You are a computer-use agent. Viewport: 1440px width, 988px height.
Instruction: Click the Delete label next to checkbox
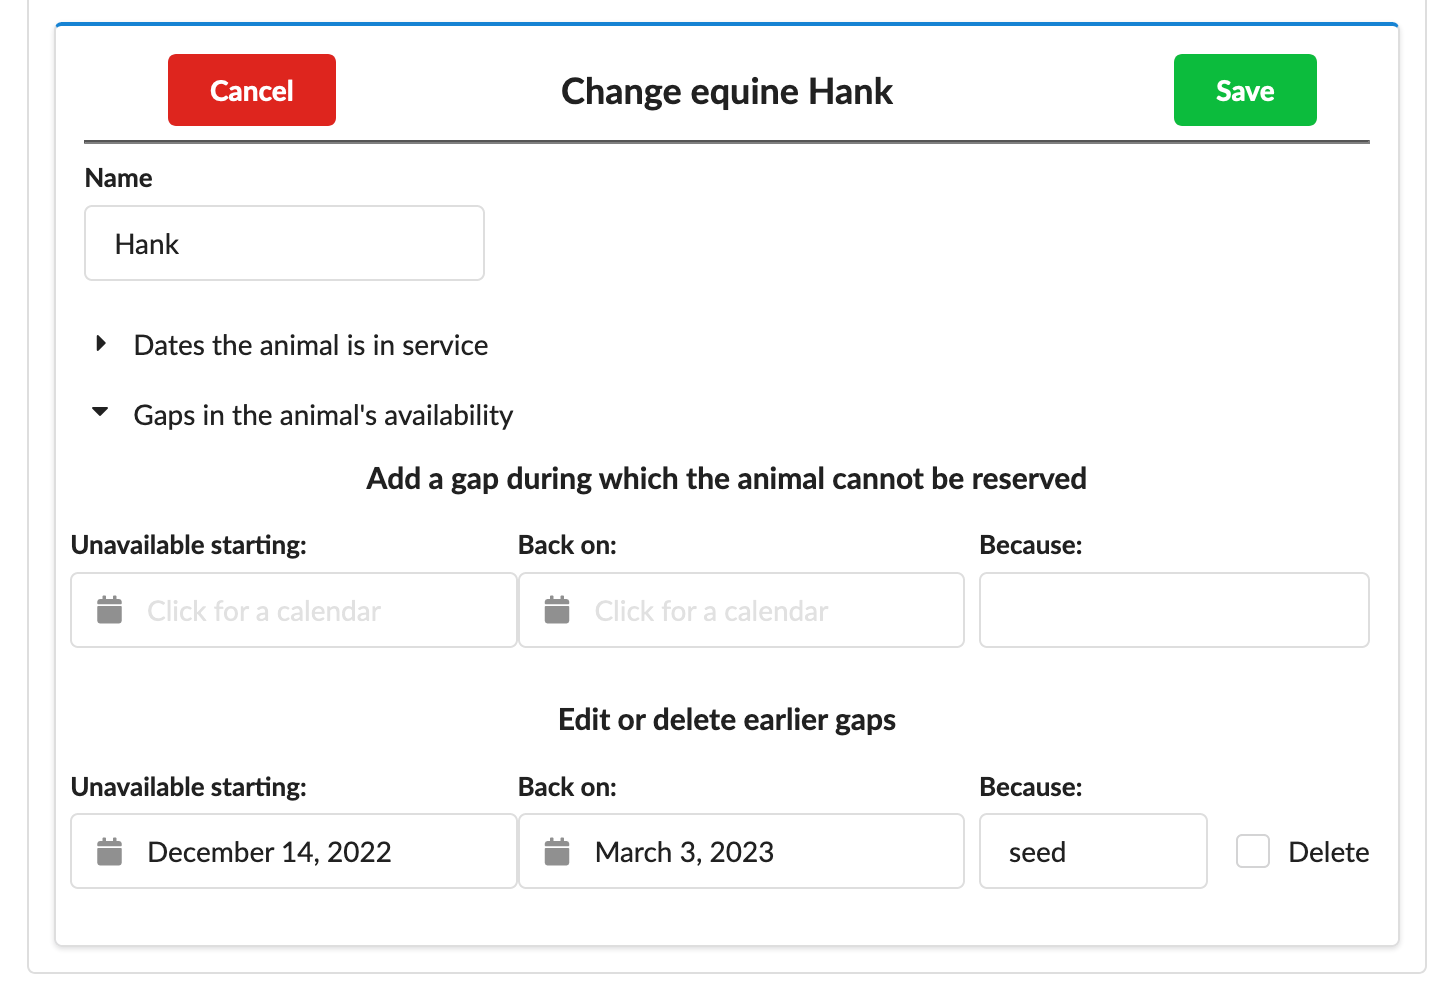tap(1328, 852)
